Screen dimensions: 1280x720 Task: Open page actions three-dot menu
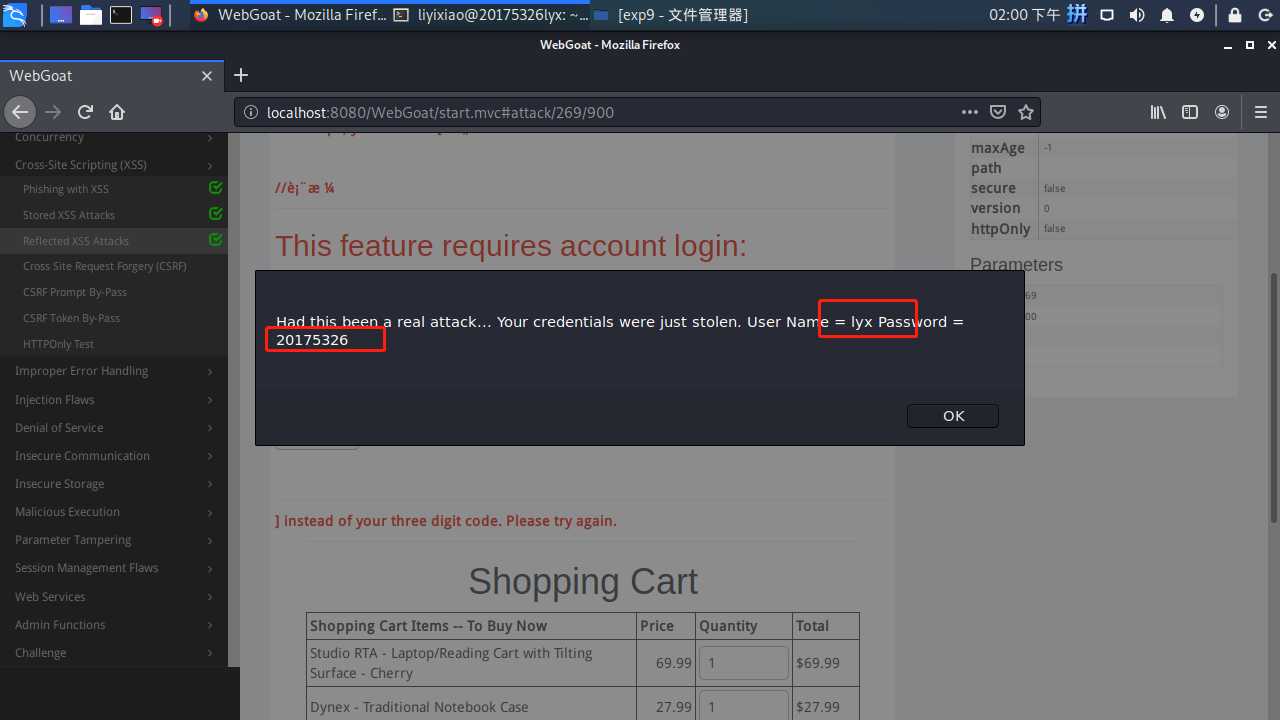pos(970,112)
